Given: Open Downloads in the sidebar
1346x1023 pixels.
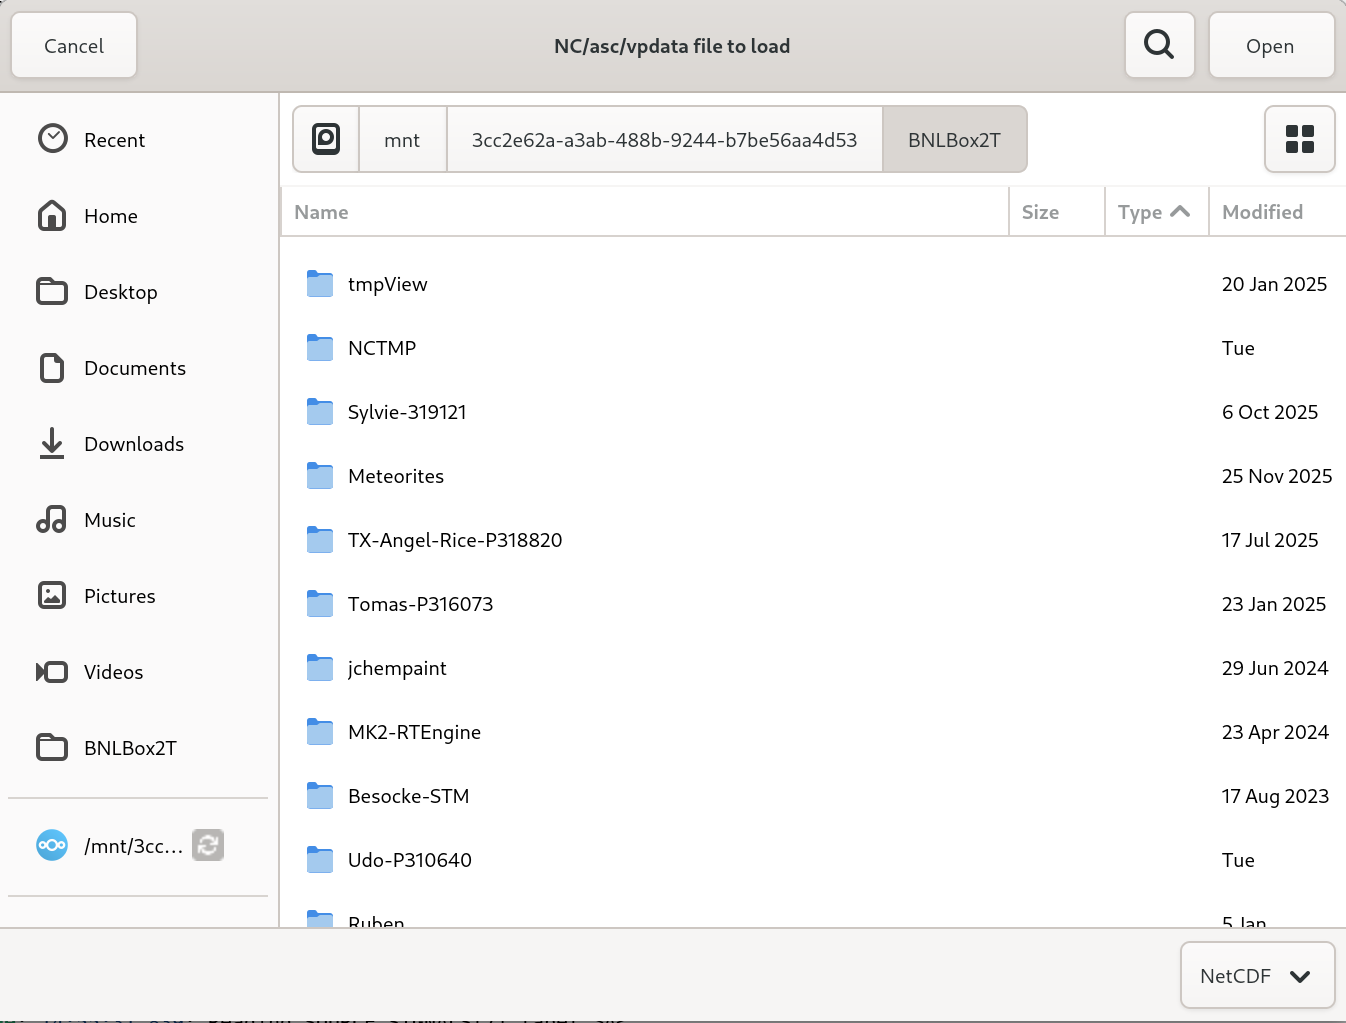Looking at the screenshot, I should [133, 444].
